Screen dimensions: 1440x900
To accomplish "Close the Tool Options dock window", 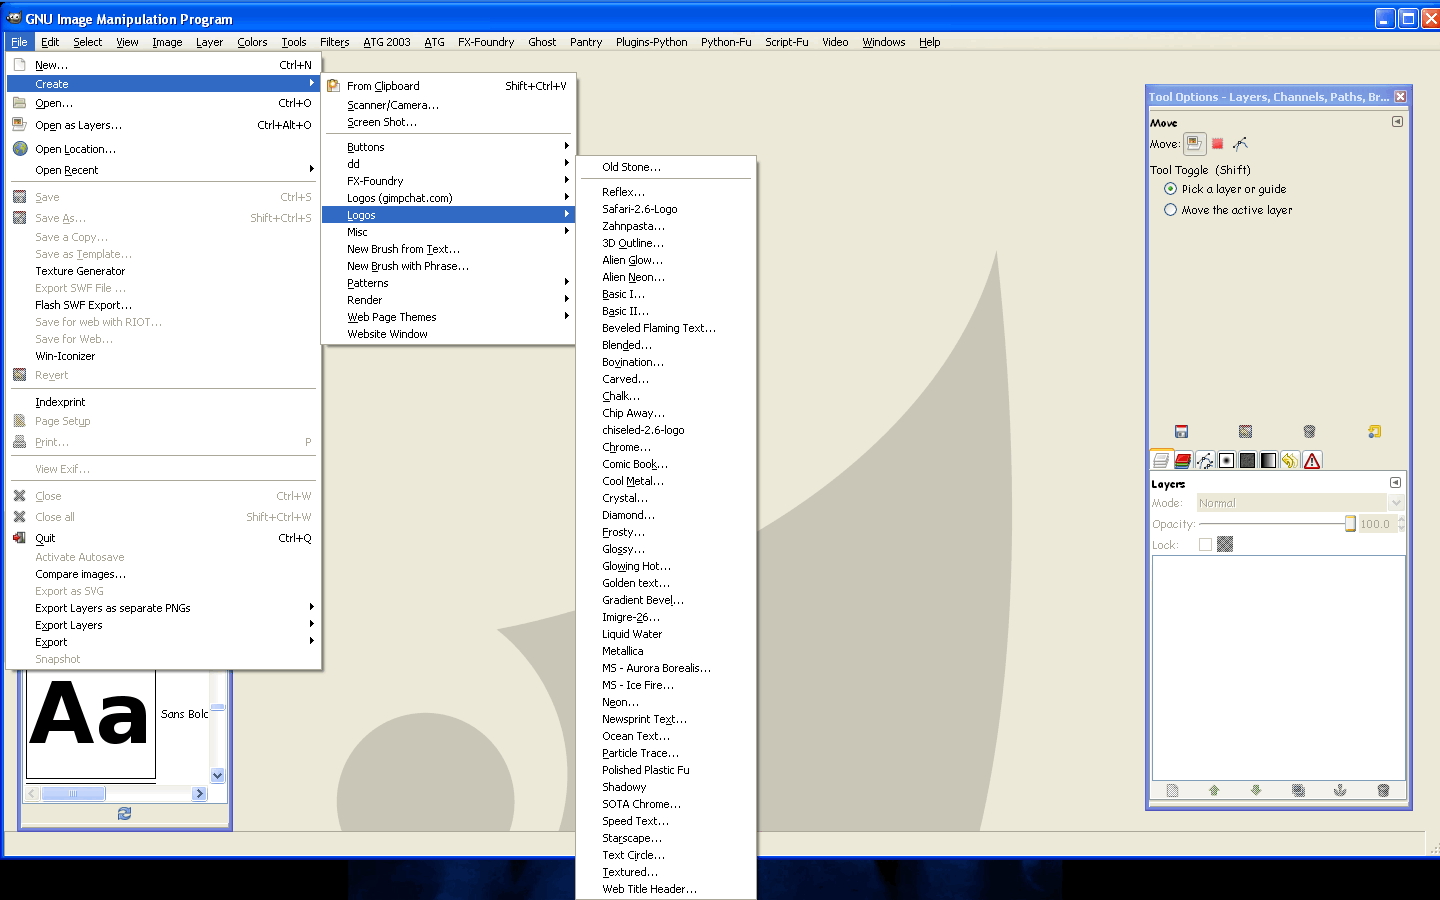I will [x=1400, y=97].
